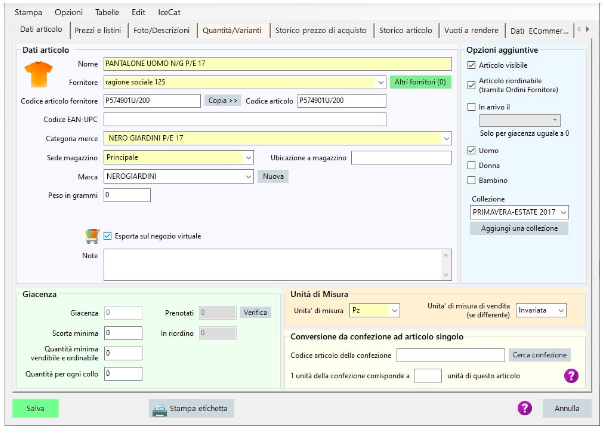603x429 pixels.
Task: Click the Giacenza quantity field
Action: 123,313
